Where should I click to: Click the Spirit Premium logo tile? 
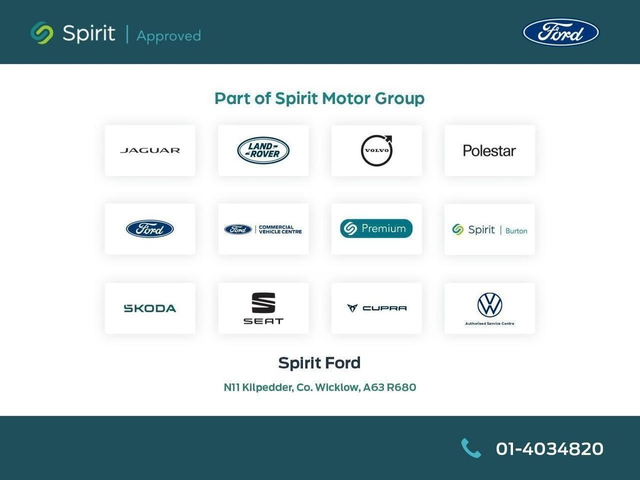[x=376, y=229]
